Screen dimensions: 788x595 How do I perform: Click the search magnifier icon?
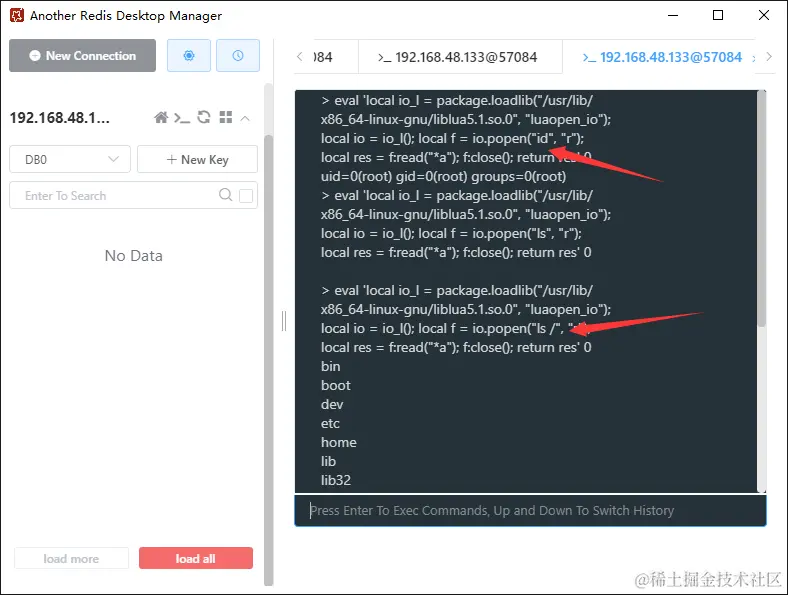[226, 195]
